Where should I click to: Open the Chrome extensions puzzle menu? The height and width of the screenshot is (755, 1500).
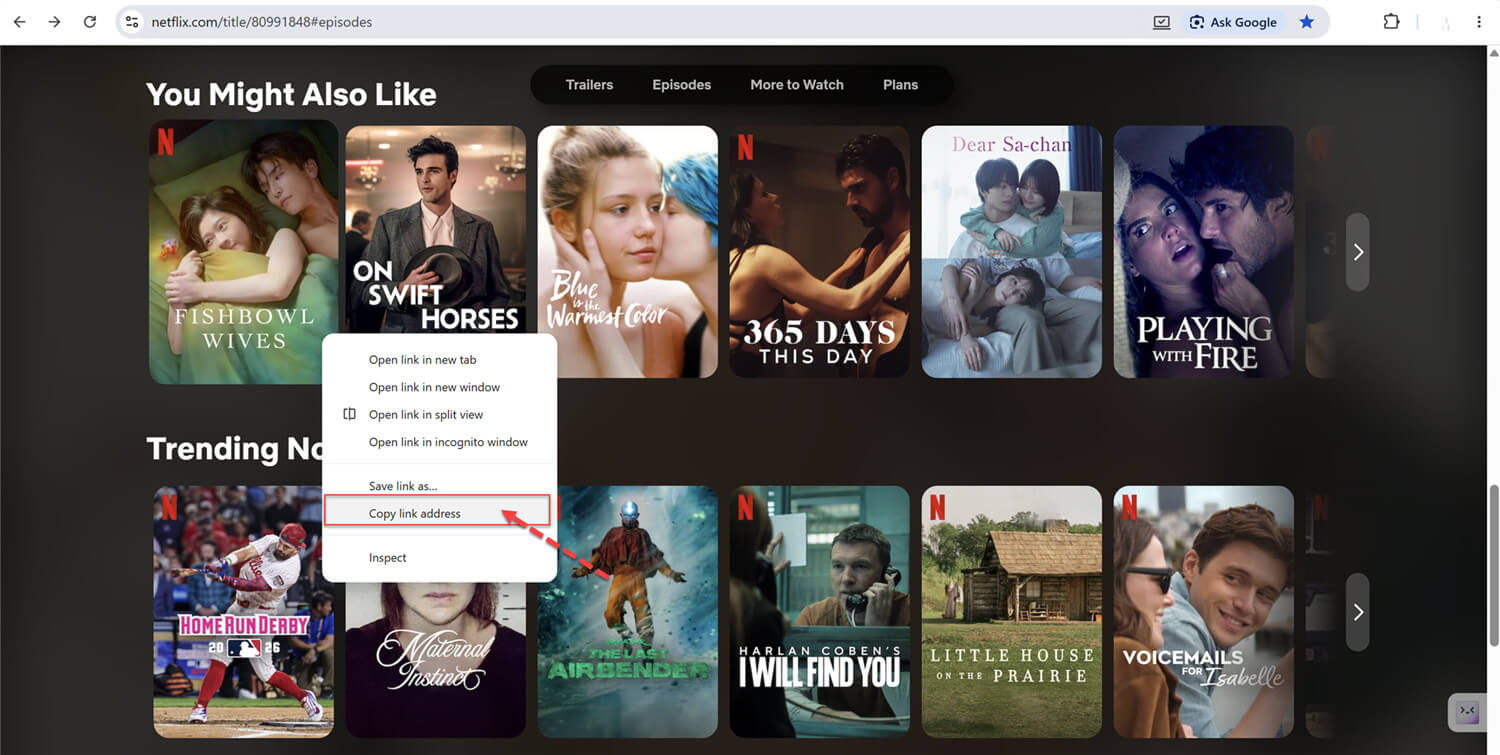click(x=1391, y=22)
